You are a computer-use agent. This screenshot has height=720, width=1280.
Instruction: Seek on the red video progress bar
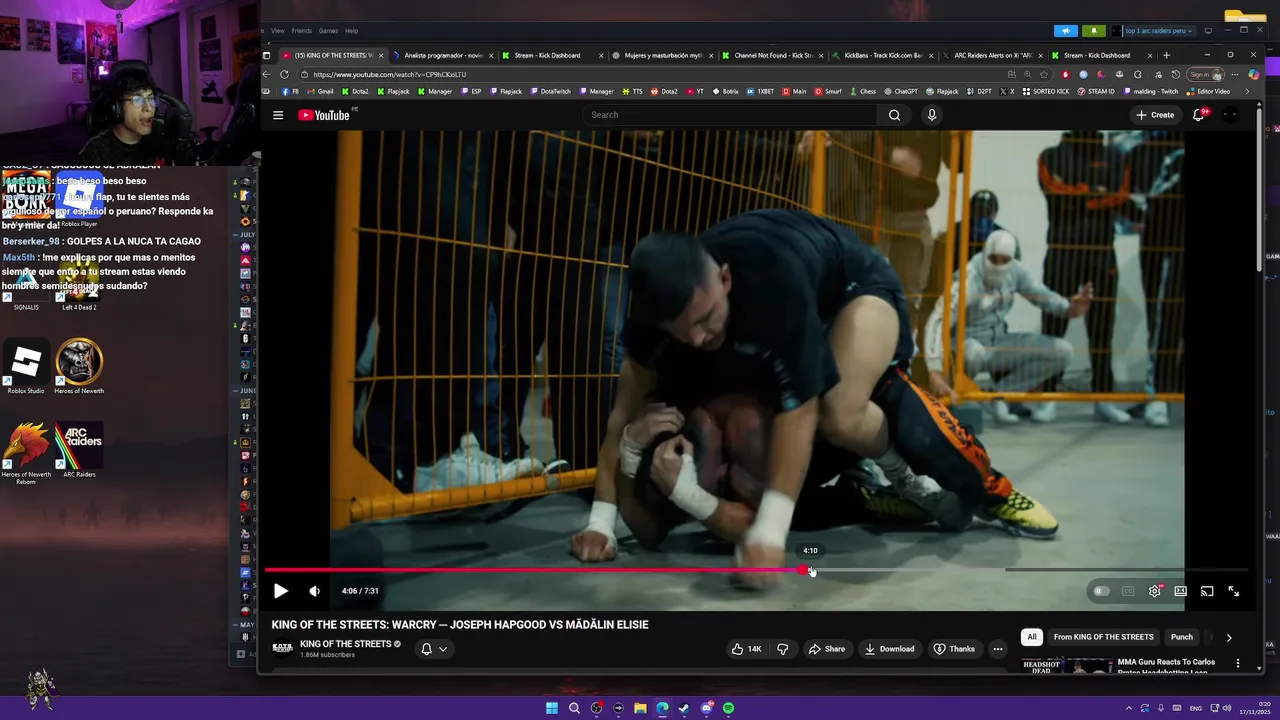pos(534,570)
